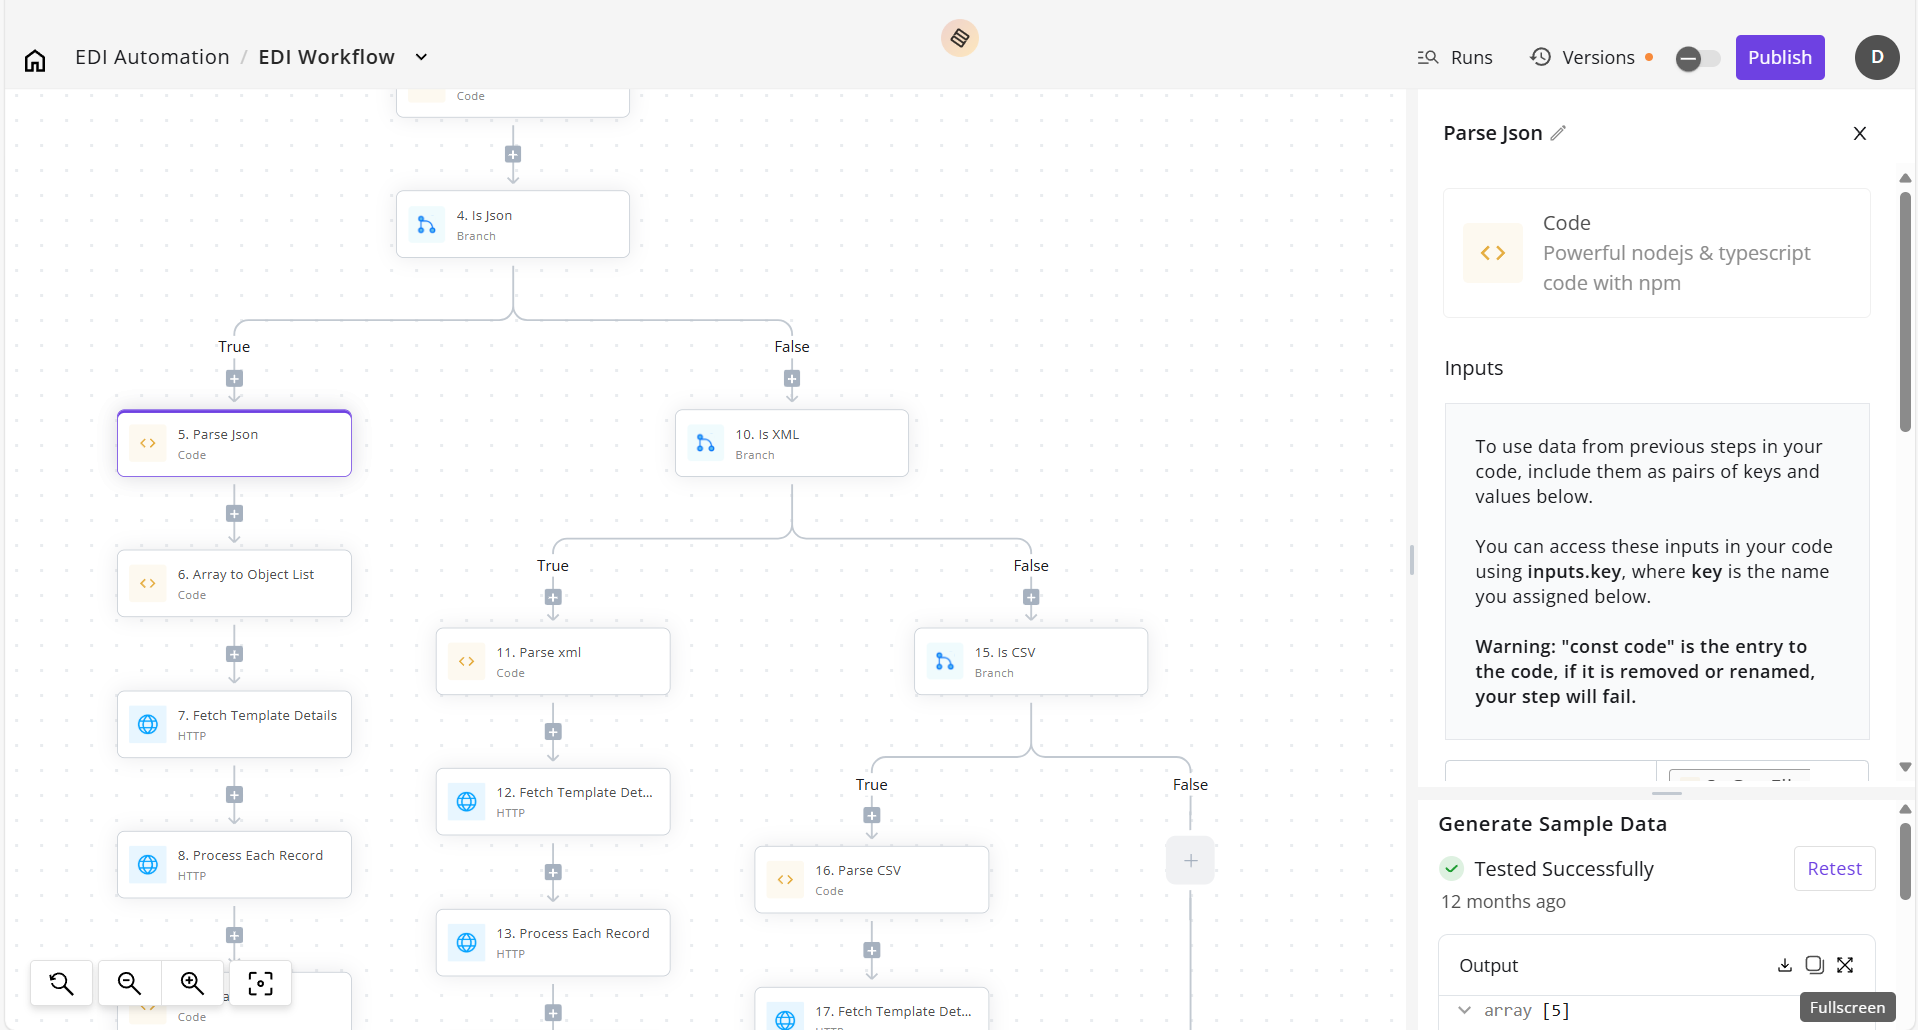This screenshot has height=1030, width=1918.
Task: Open step 8. Process Each Record
Action: click(x=234, y=864)
